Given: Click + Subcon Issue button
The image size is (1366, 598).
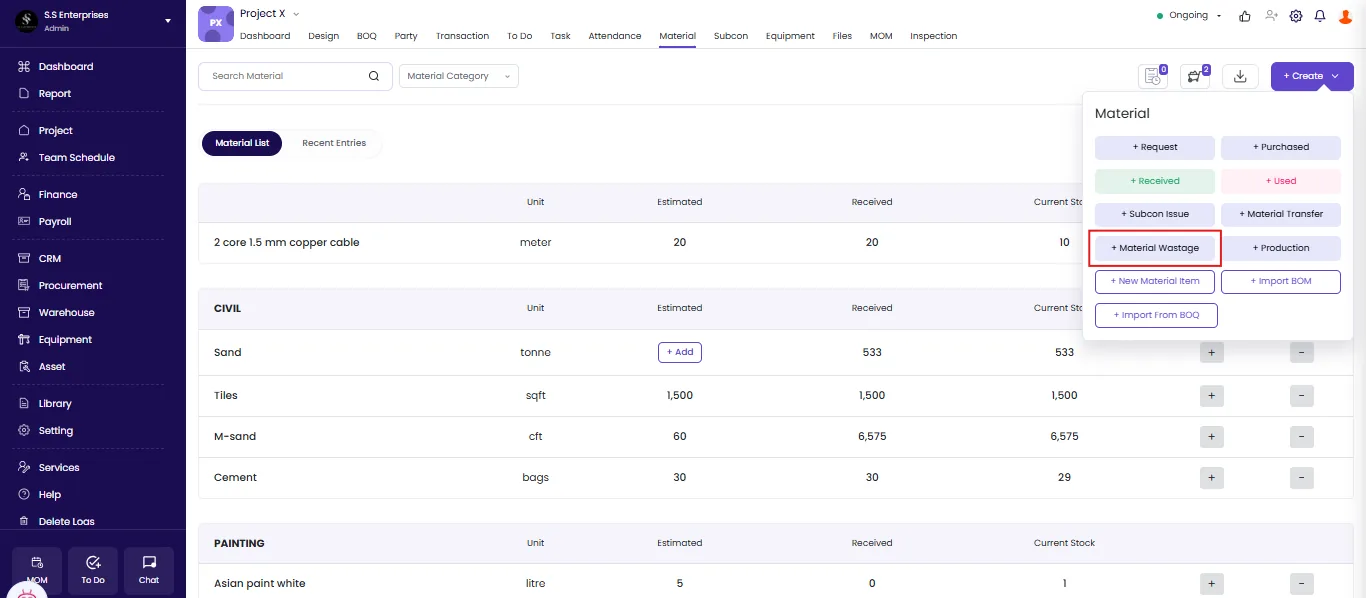Looking at the screenshot, I should coord(1155,215).
